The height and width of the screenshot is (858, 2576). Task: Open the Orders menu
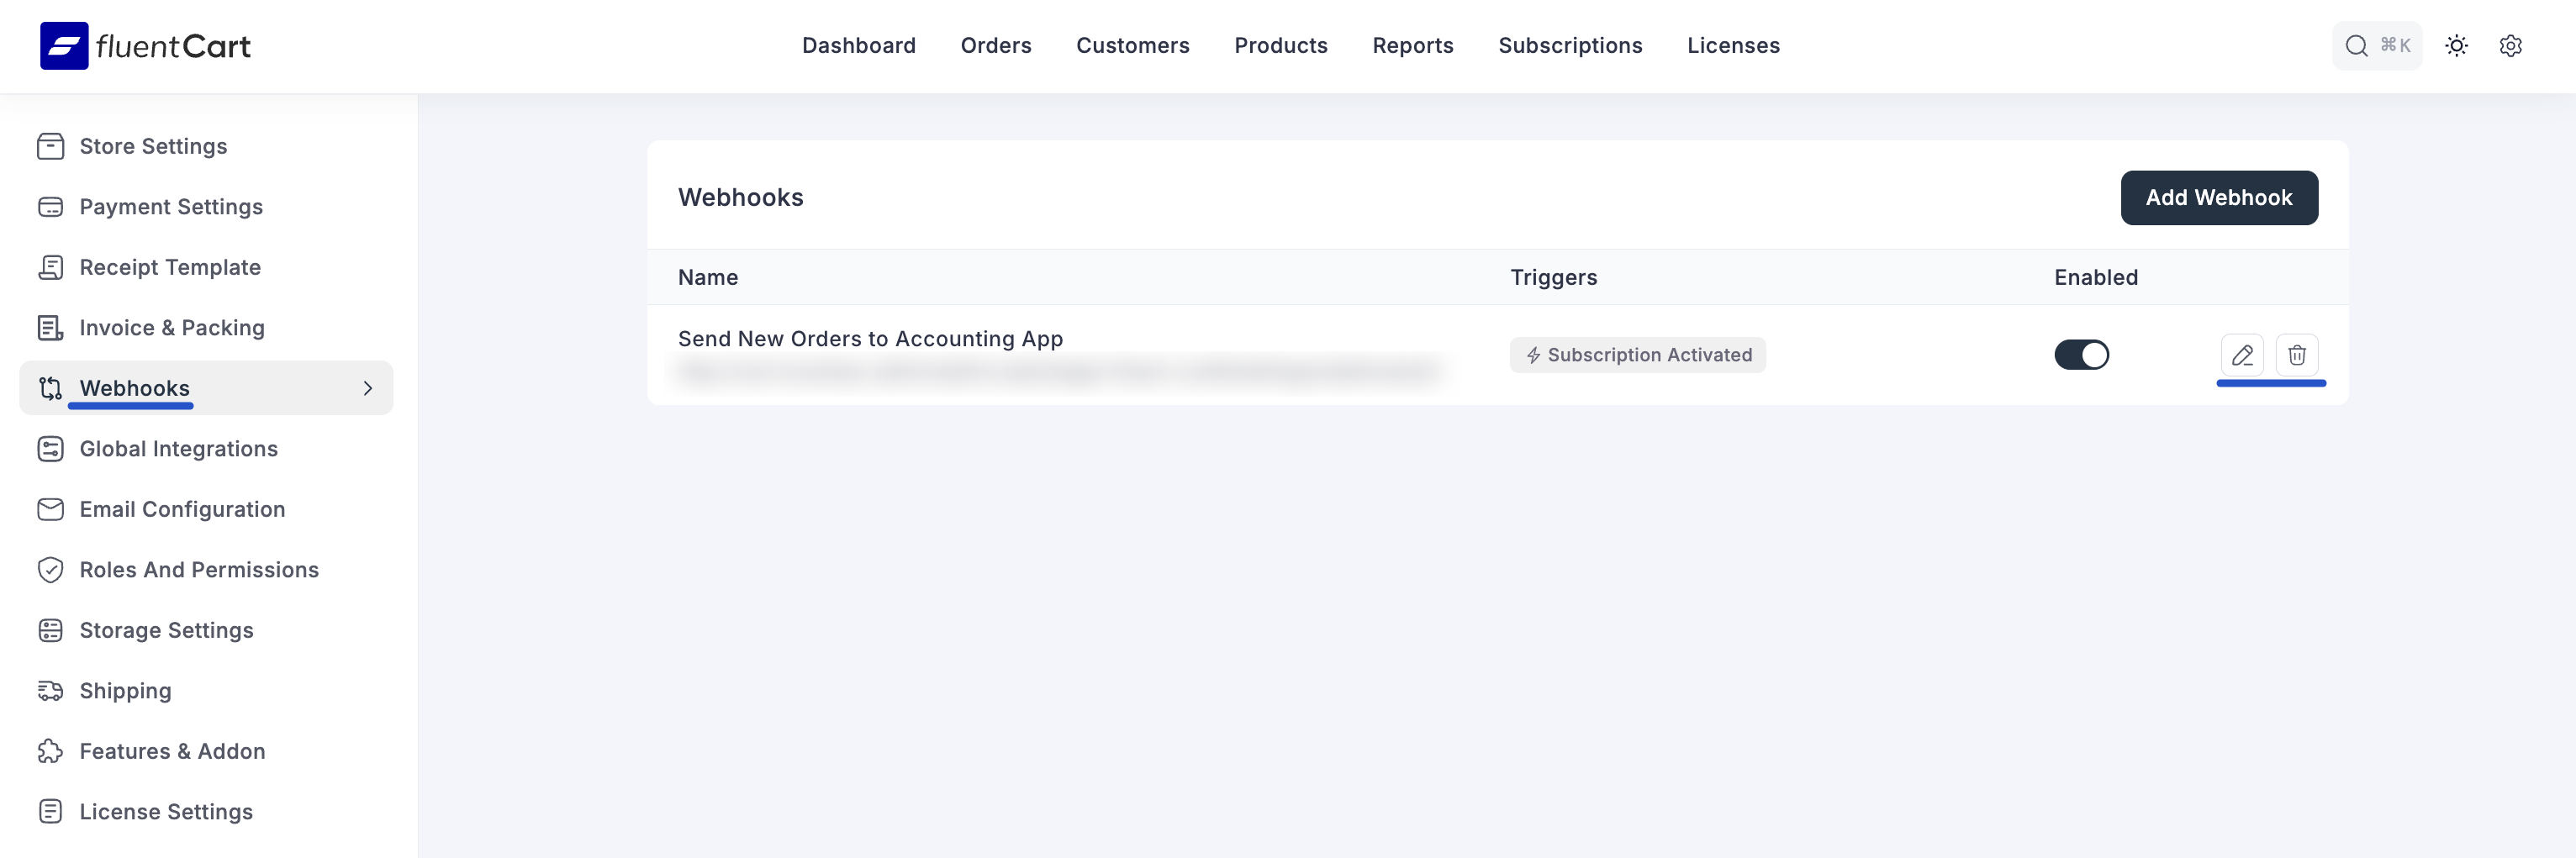[x=995, y=46]
